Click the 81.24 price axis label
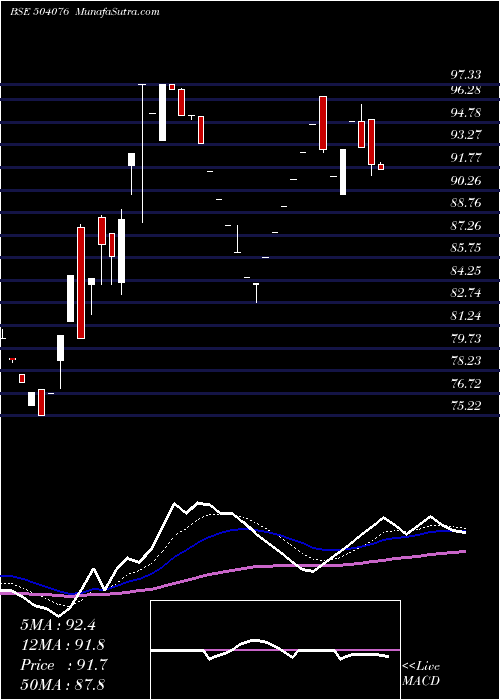 click(x=466, y=316)
